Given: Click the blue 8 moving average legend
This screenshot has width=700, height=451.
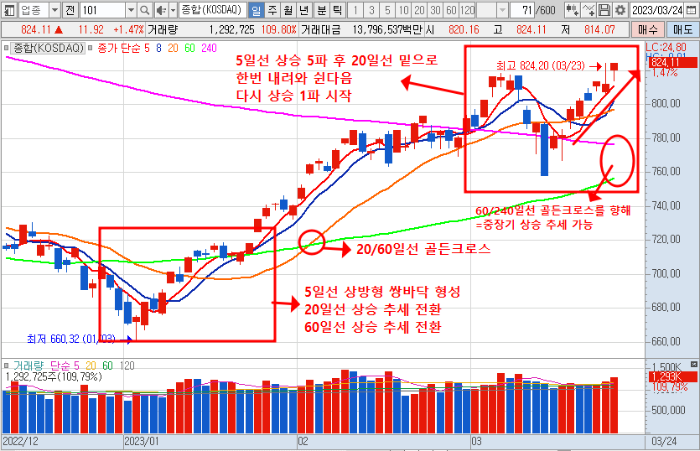Looking at the screenshot, I should [x=159, y=48].
